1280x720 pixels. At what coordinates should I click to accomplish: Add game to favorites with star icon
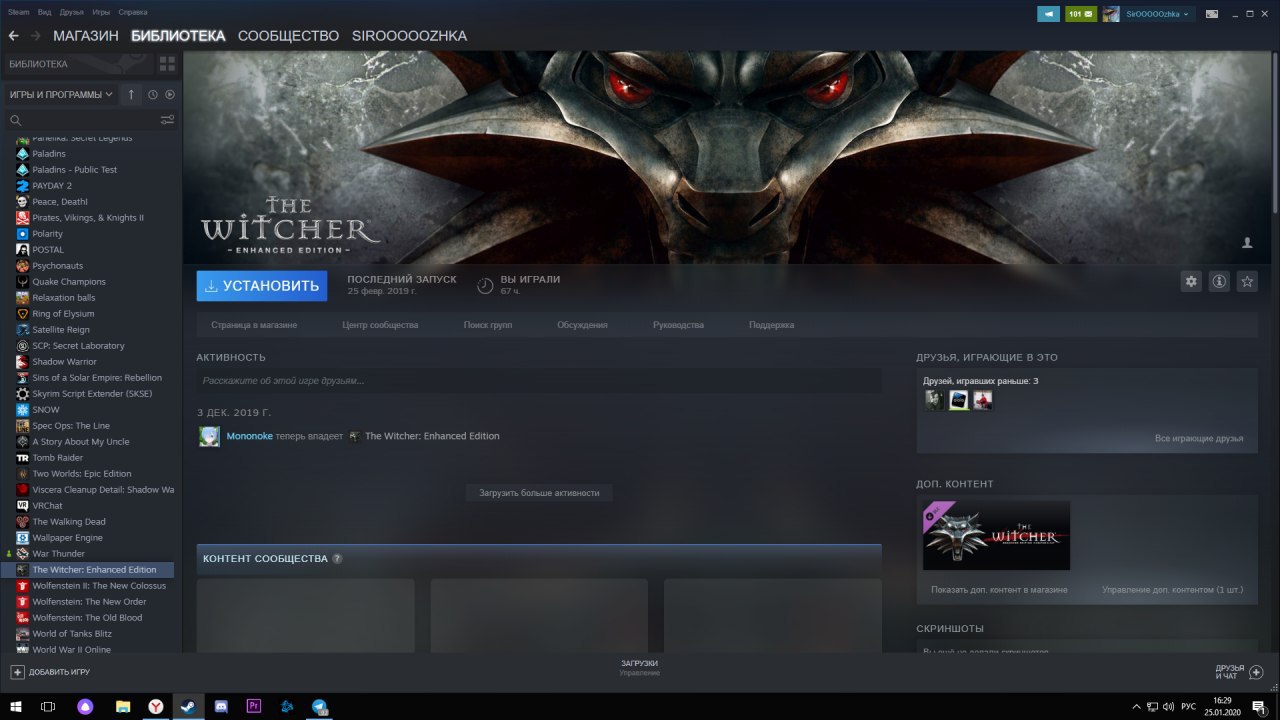point(1247,282)
